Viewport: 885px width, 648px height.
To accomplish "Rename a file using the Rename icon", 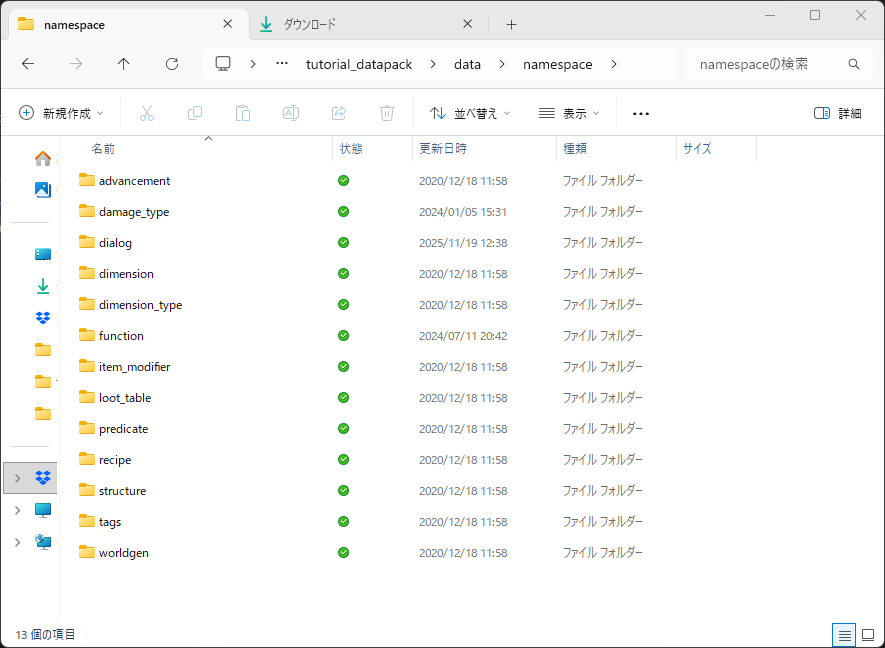I will [291, 113].
